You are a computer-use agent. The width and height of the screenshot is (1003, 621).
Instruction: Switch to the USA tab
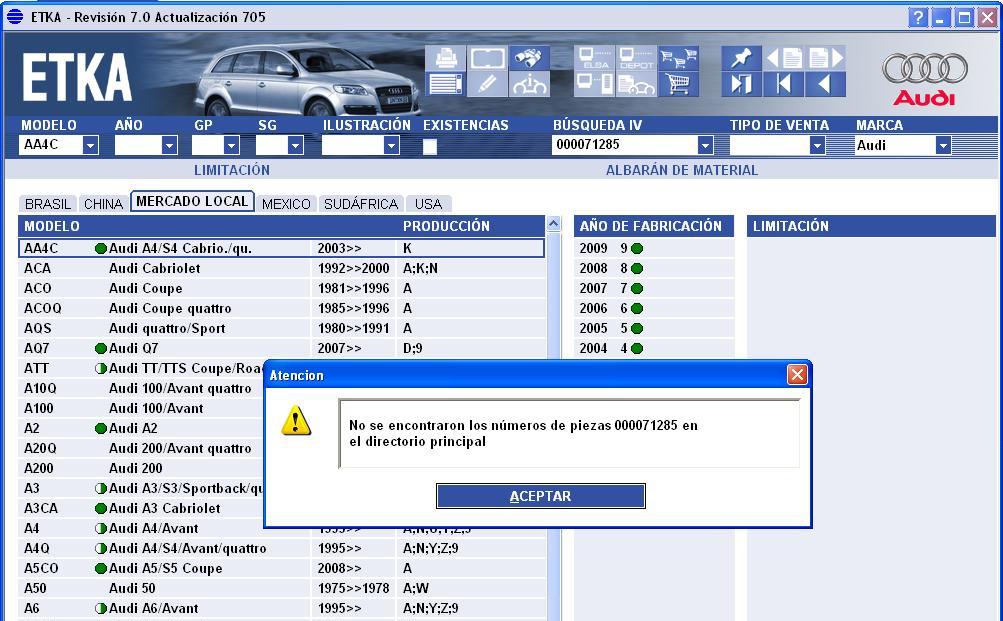pos(429,204)
